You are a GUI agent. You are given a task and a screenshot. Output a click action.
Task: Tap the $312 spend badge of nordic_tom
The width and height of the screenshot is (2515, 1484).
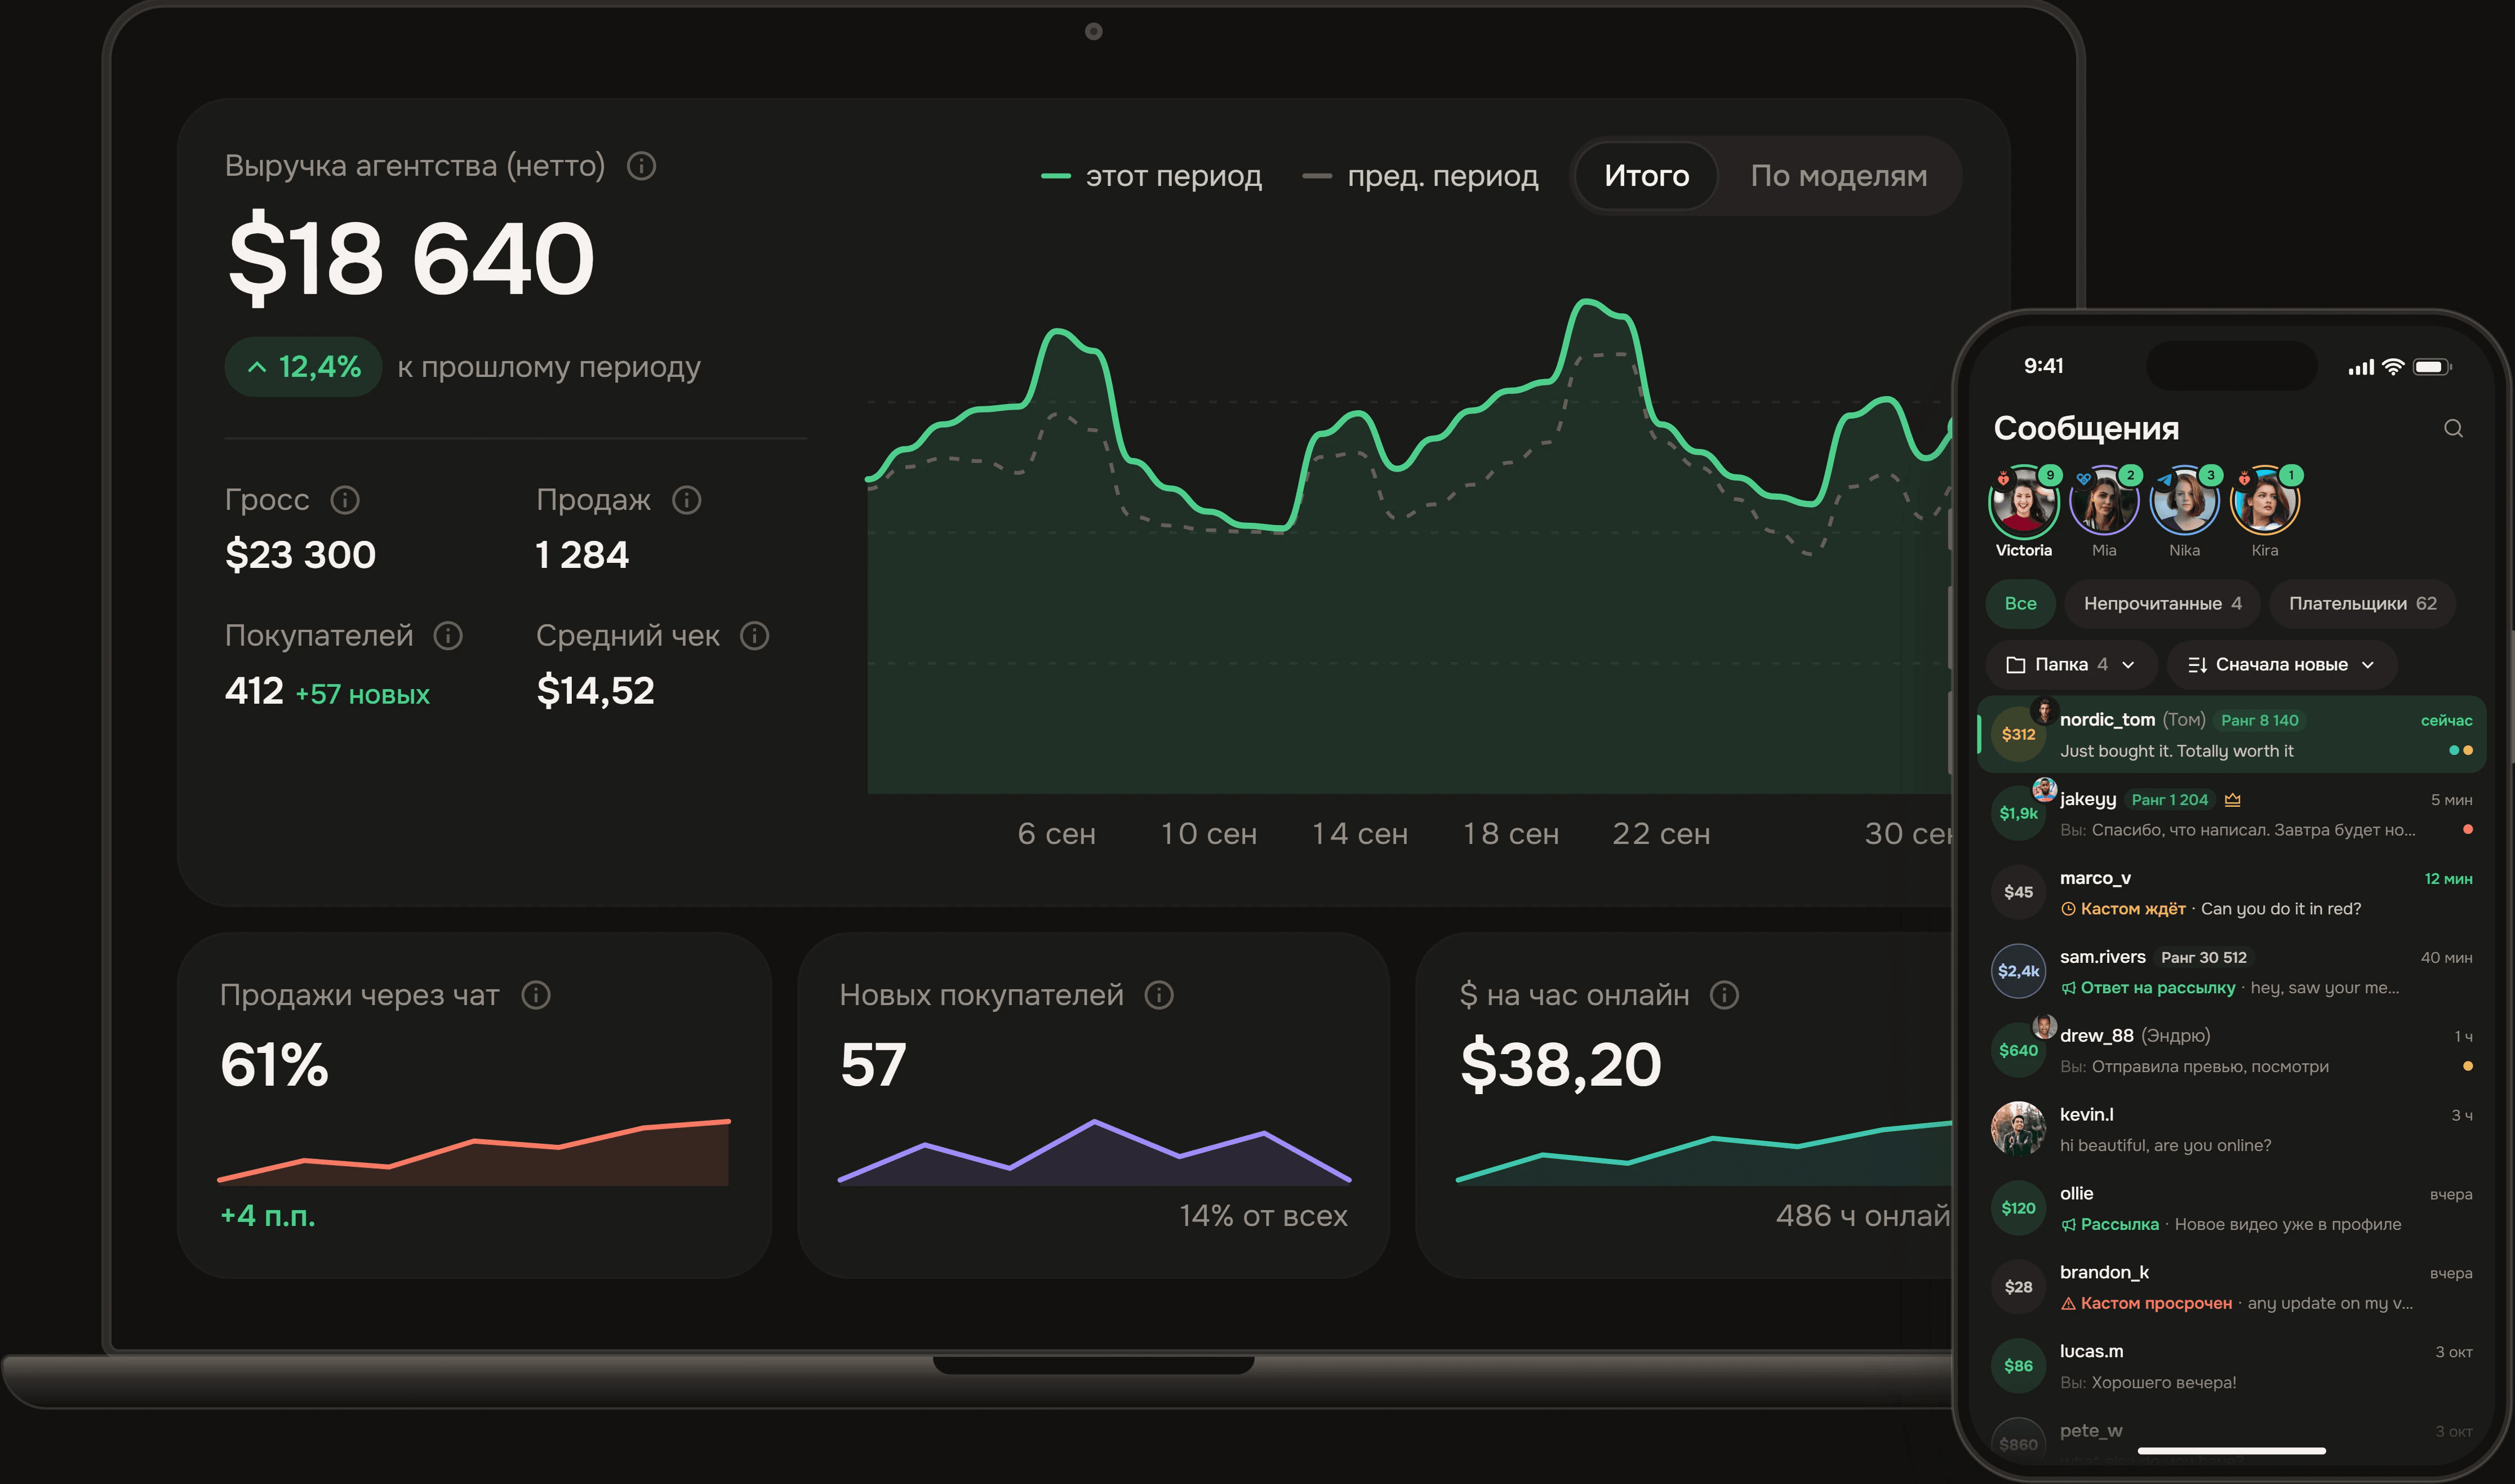2018,734
